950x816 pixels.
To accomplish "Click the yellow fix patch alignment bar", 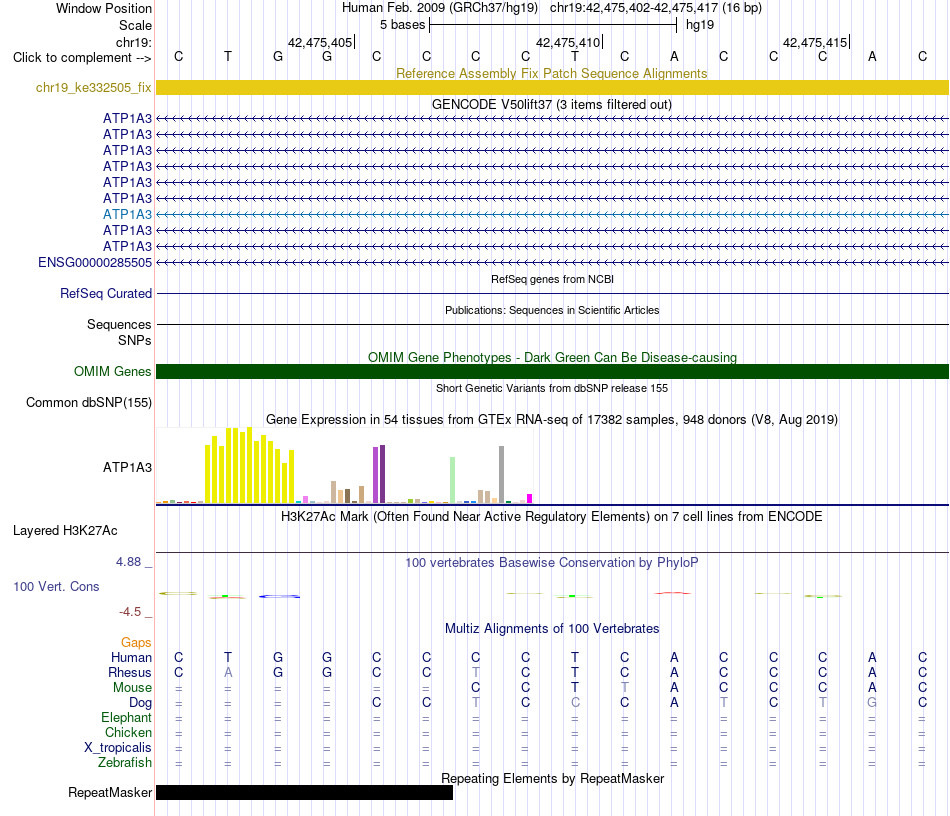I will coord(552,87).
